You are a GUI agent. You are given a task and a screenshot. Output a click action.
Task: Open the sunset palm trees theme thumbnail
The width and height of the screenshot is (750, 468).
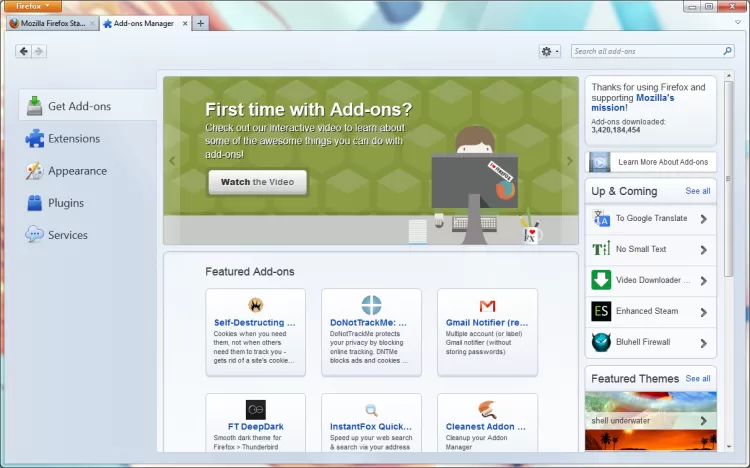[651, 440]
